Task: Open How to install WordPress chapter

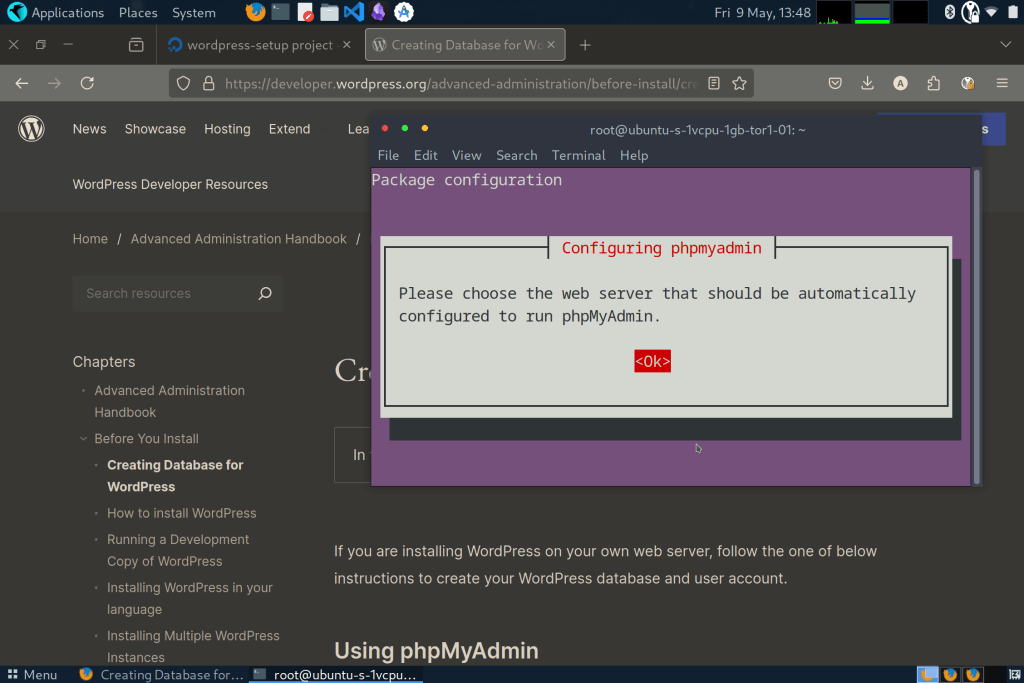Action: (x=182, y=513)
